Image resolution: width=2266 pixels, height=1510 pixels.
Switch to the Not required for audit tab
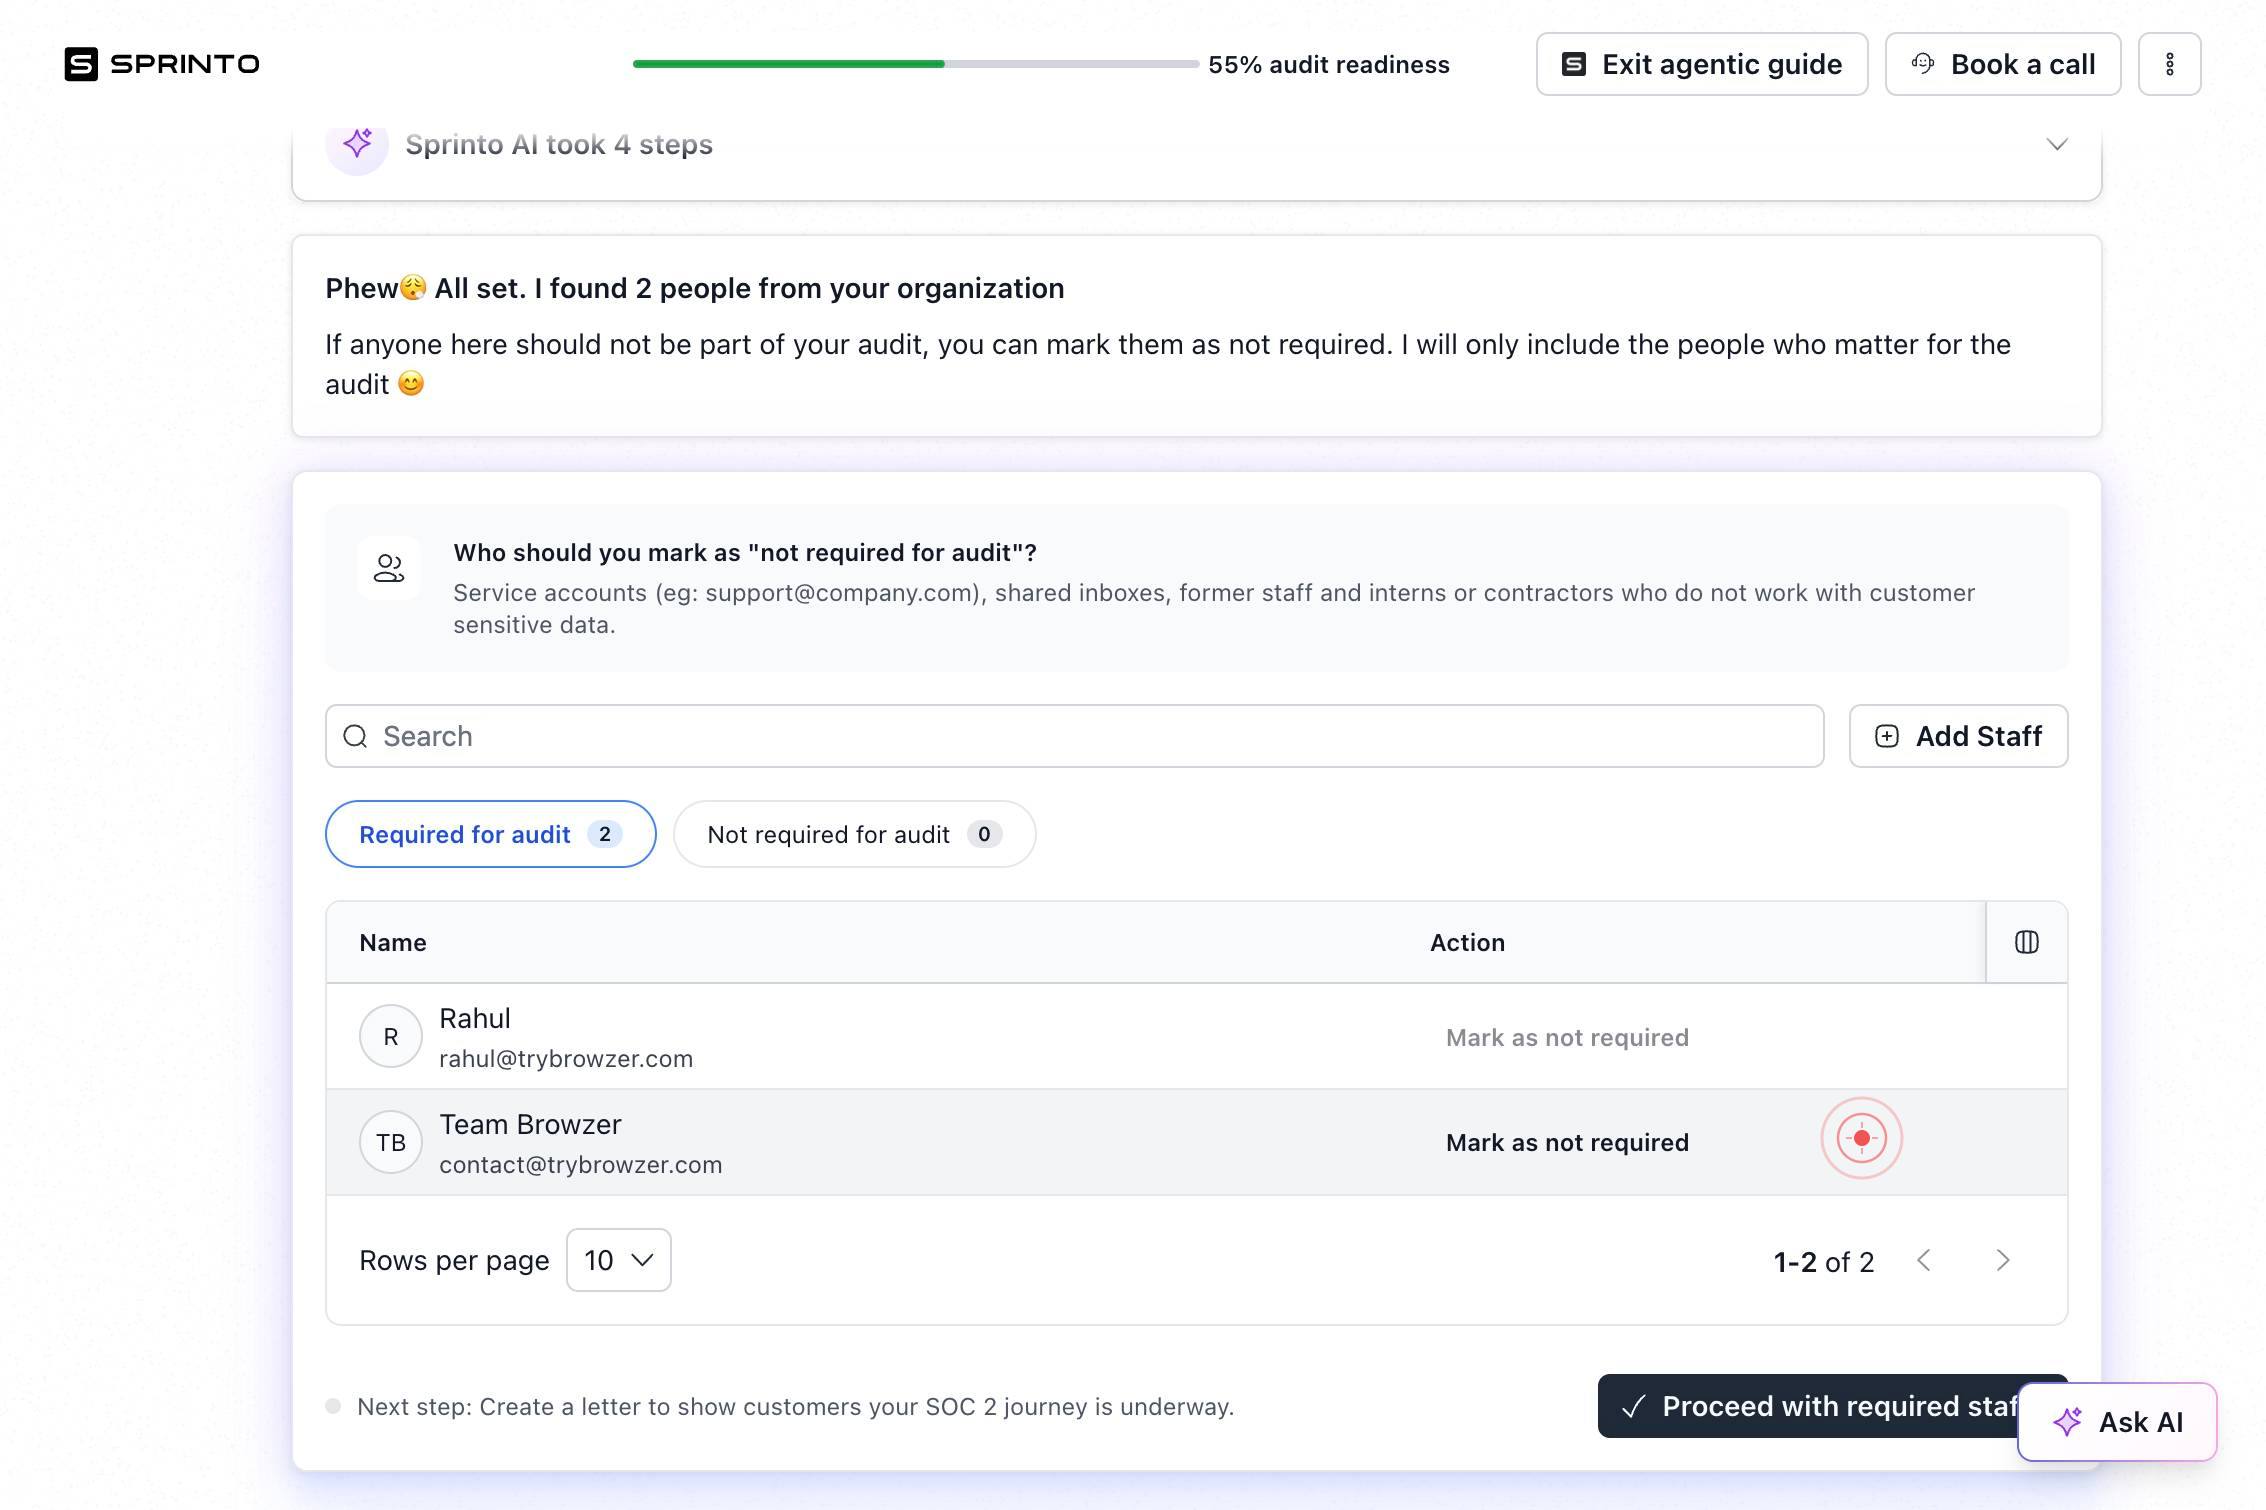pos(854,834)
